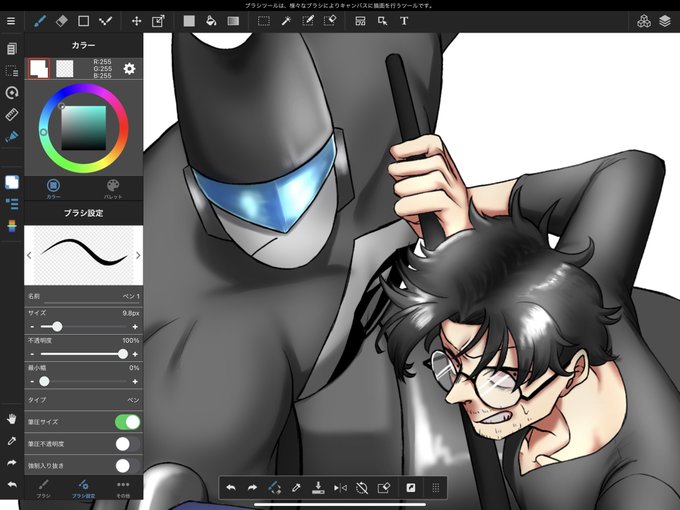Increase brush size with plus button

tap(135, 327)
